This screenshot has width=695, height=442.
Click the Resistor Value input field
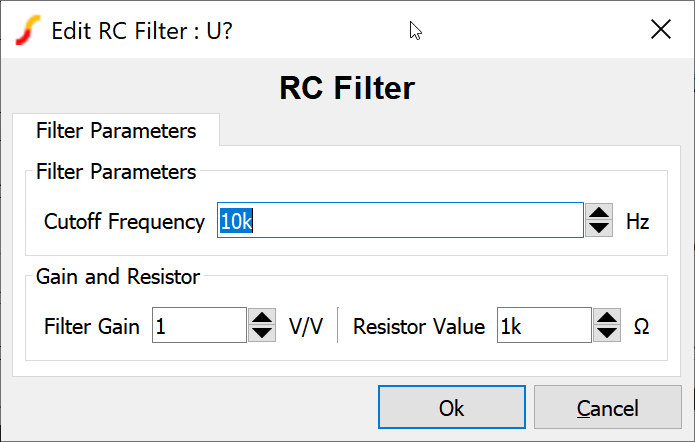pyautogui.click(x=543, y=326)
